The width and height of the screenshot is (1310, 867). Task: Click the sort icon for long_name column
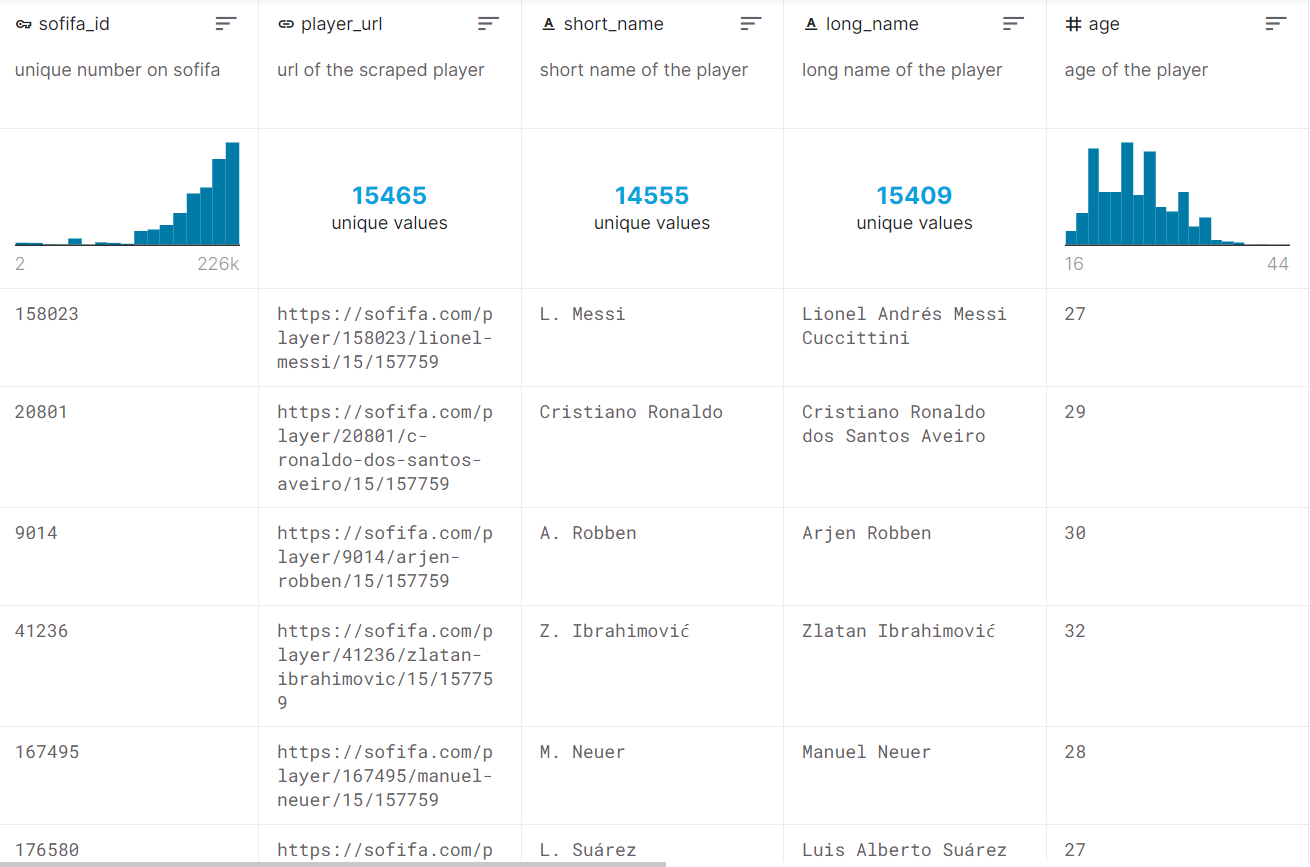tap(1013, 24)
